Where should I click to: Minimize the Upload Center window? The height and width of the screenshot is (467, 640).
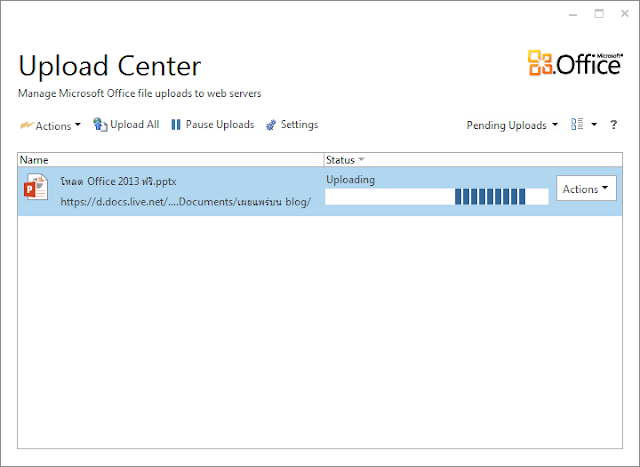[x=573, y=14]
